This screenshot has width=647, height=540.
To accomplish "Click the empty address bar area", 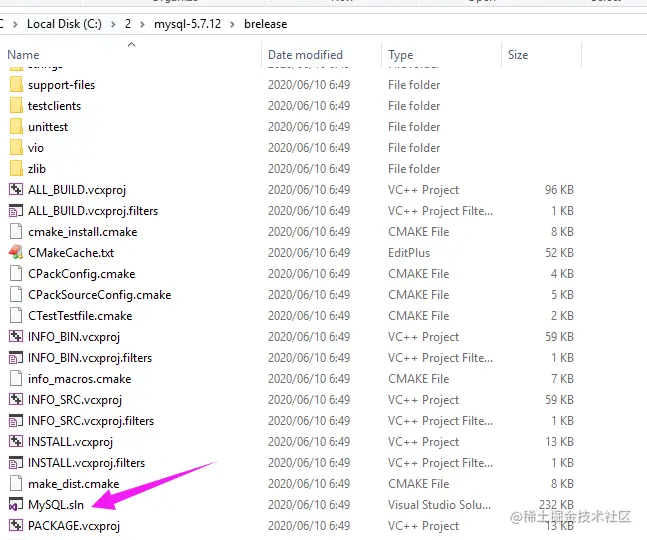I will click(466, 24).
